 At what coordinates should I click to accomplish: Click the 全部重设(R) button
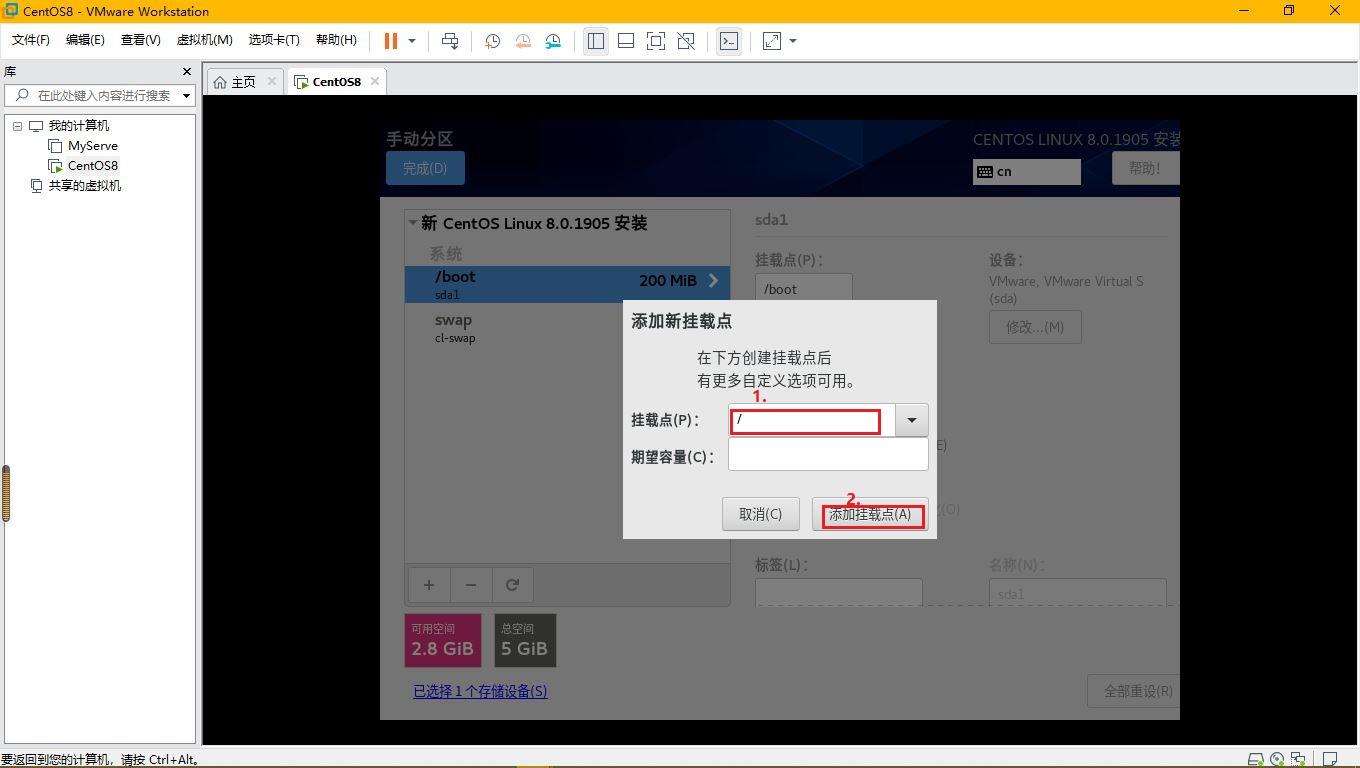[1134, 691]
